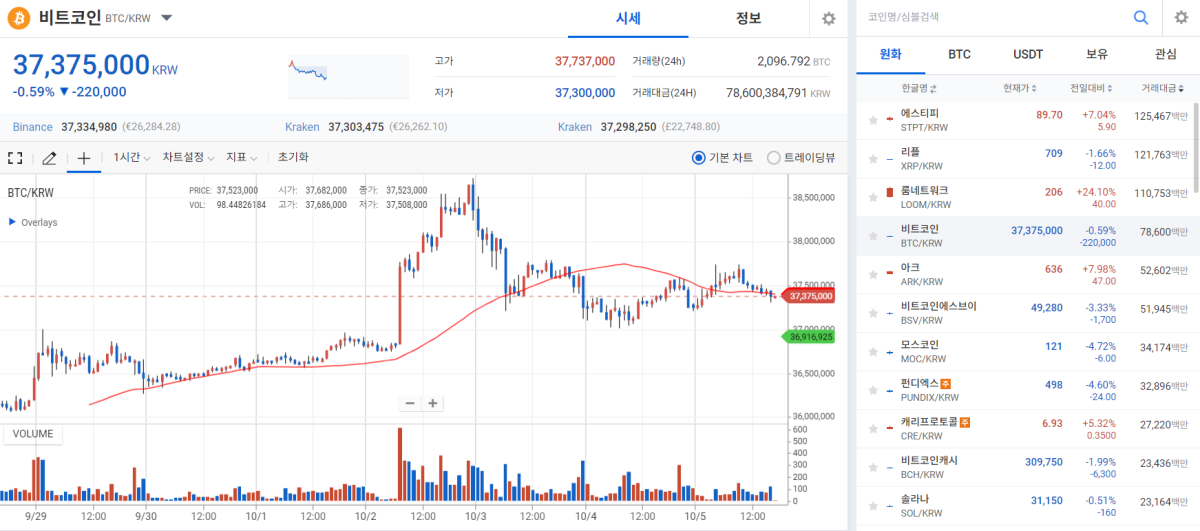1200x531 pixels.
Task: Open 1시간 timeframe dropdown
Action: (131, 157)
